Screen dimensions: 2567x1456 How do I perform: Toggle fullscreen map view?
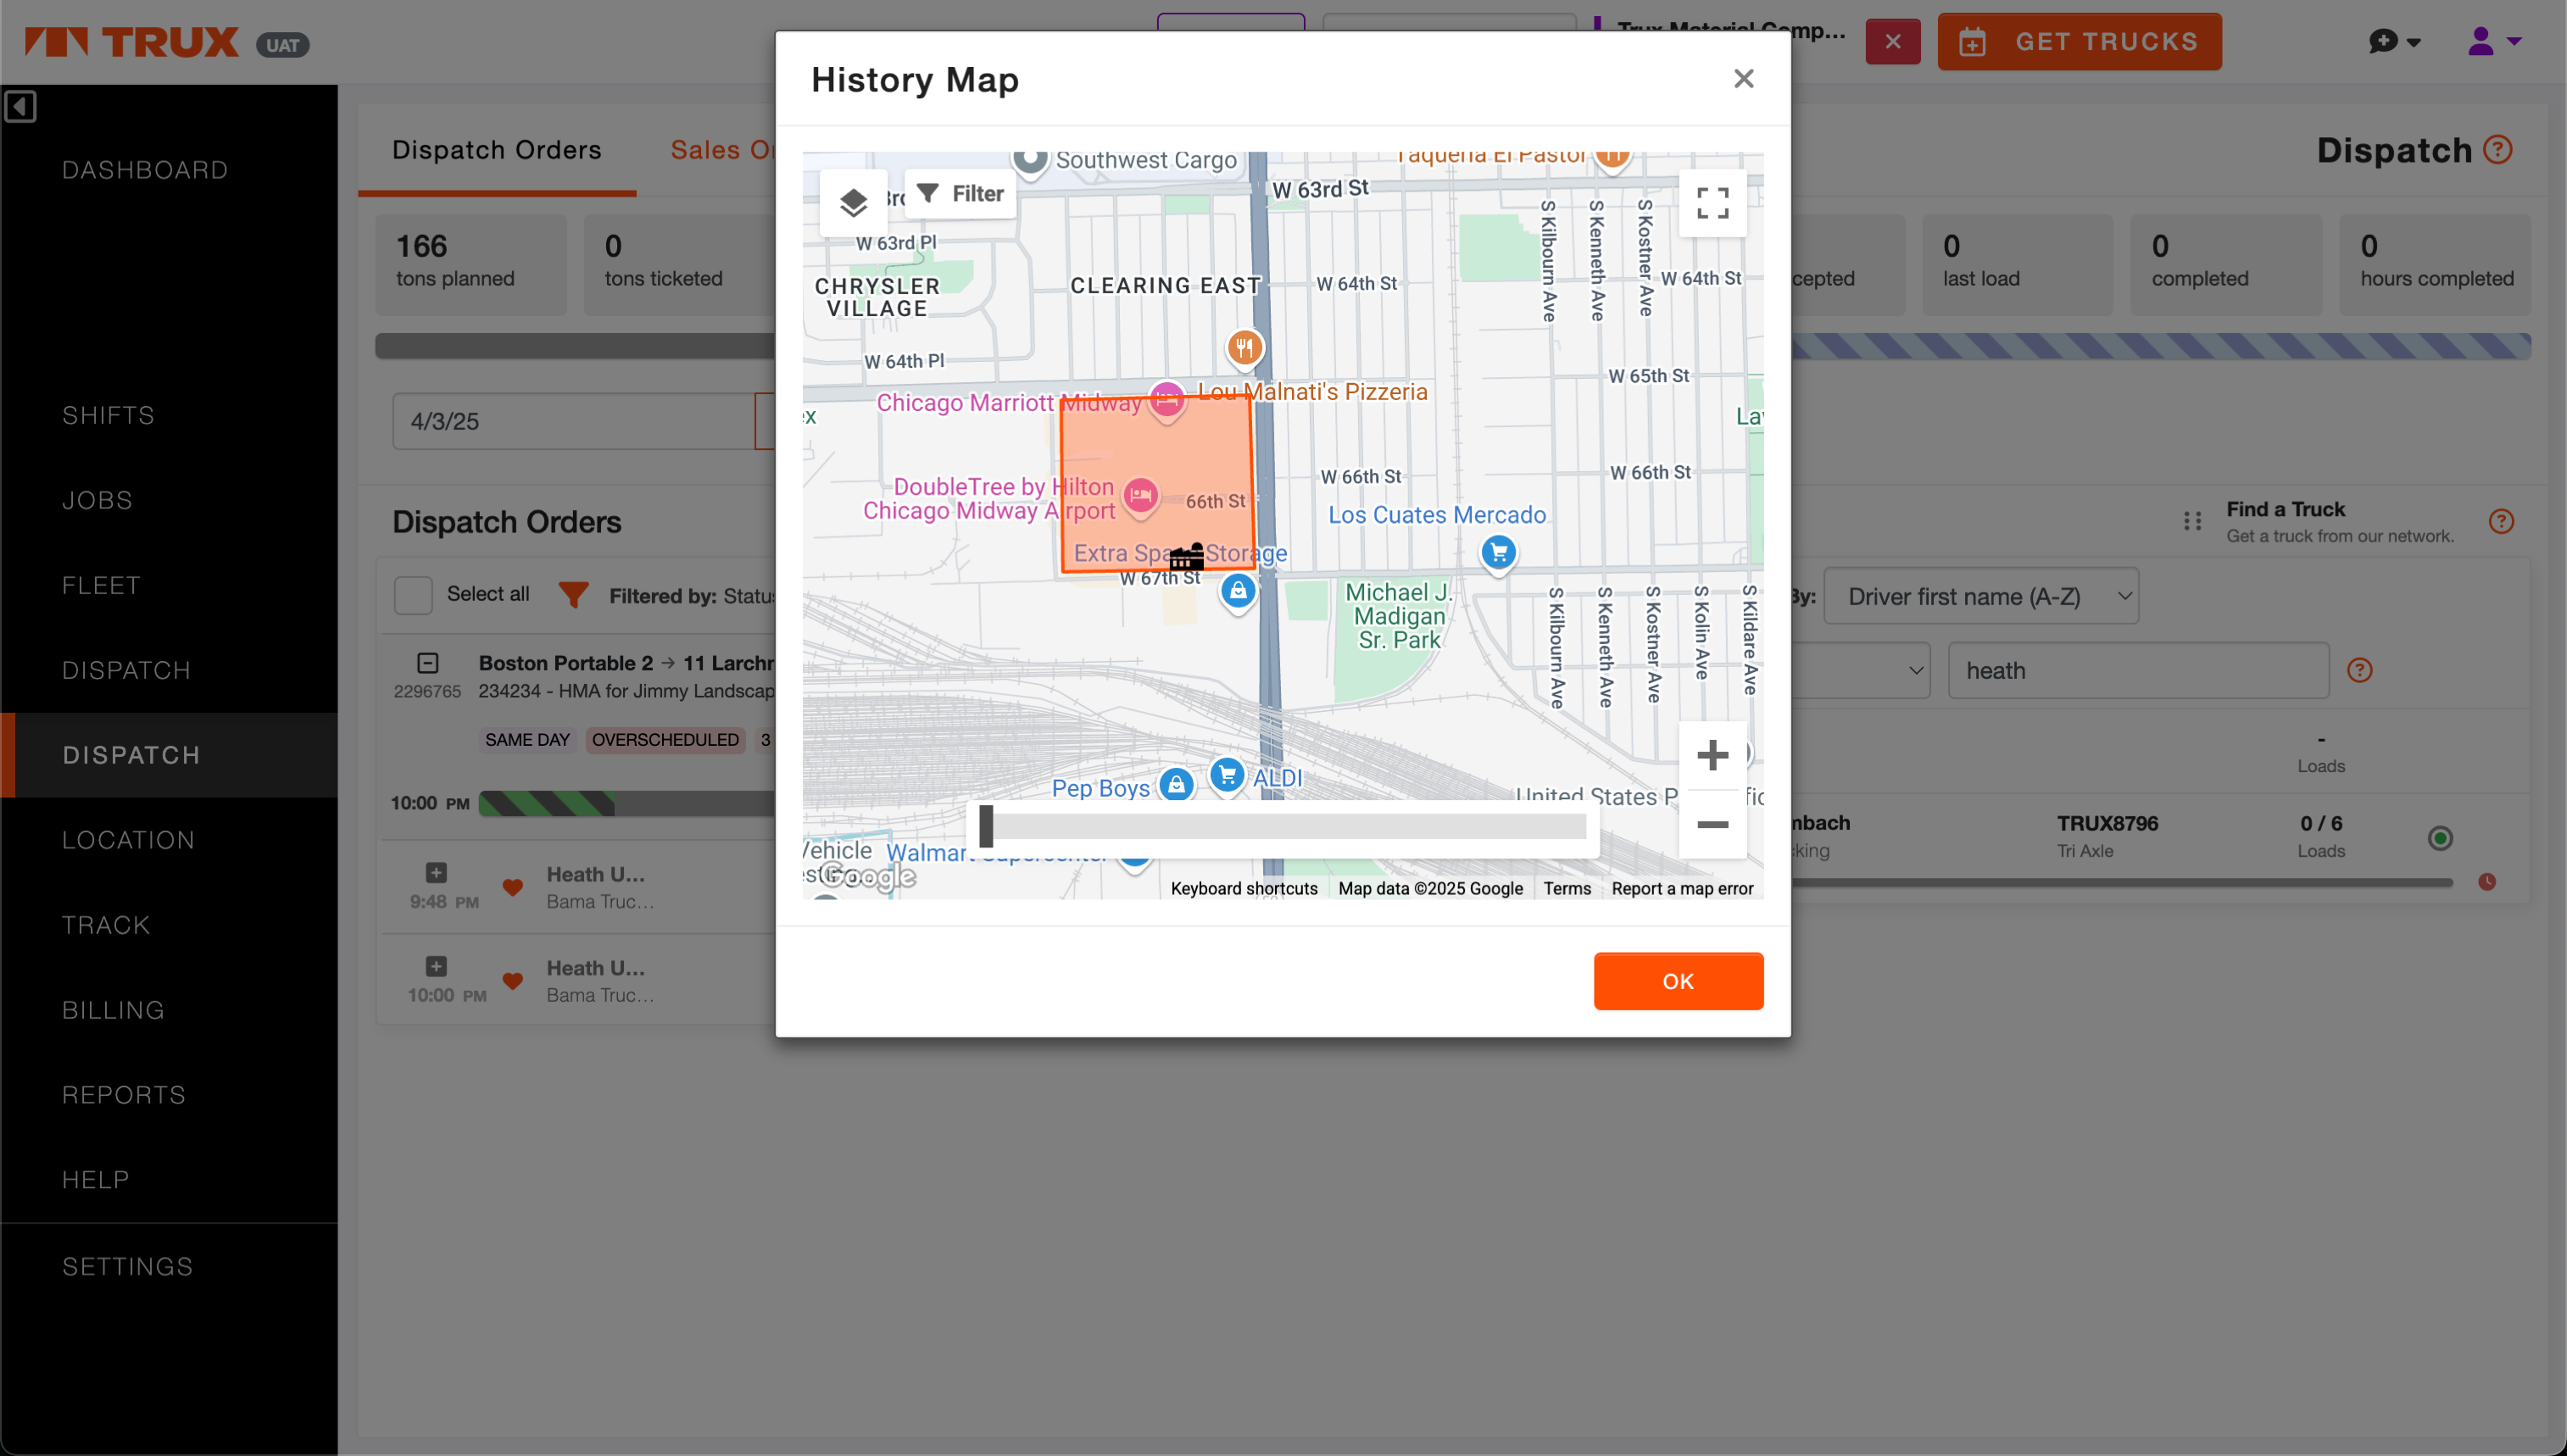1712,203
